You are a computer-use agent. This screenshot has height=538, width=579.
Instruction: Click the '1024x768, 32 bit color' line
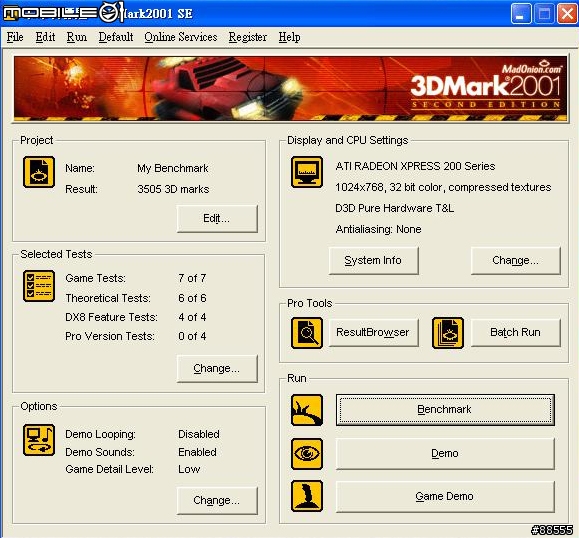tap(443, 188)
